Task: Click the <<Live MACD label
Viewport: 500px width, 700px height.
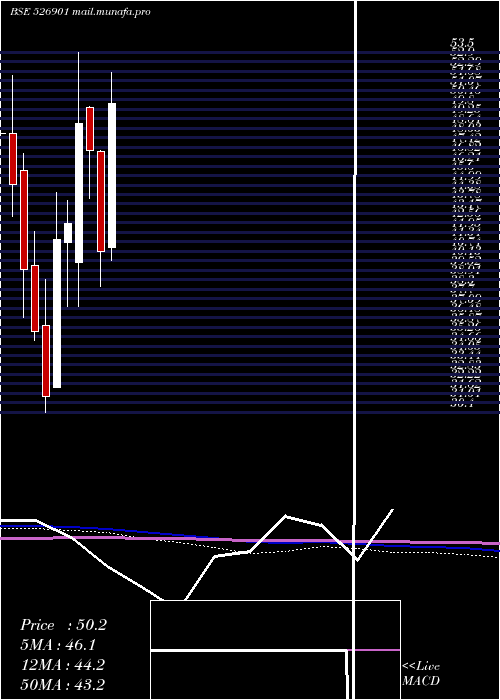Action: point(421,673)
